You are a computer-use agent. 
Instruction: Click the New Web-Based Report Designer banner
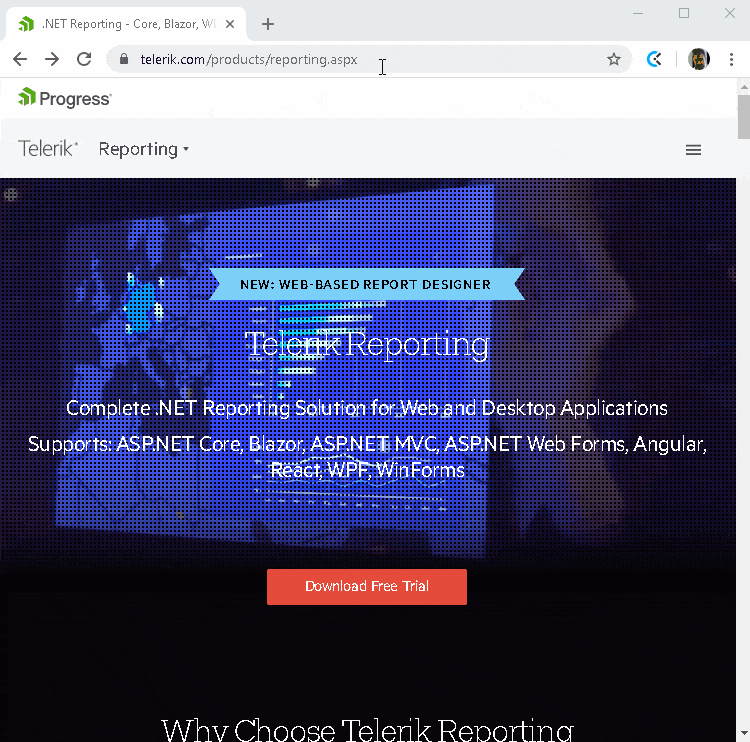coord(367,284)
